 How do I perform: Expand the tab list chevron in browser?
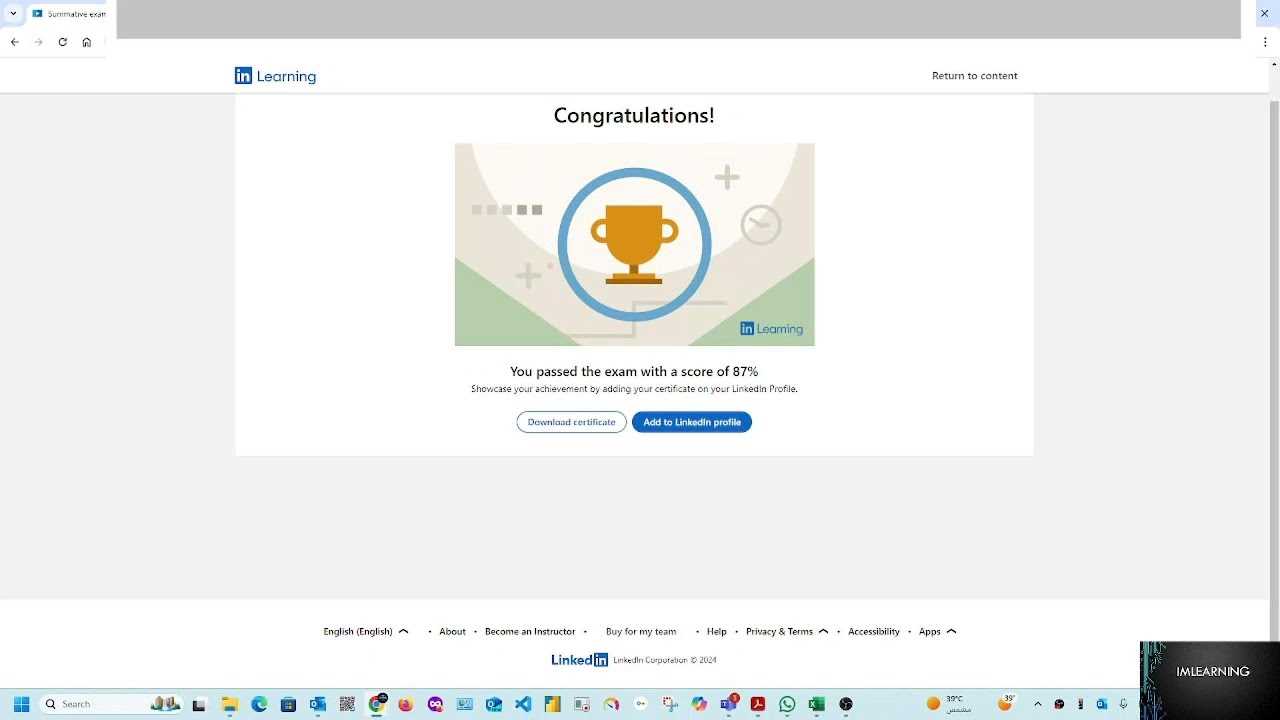(13, 13)
